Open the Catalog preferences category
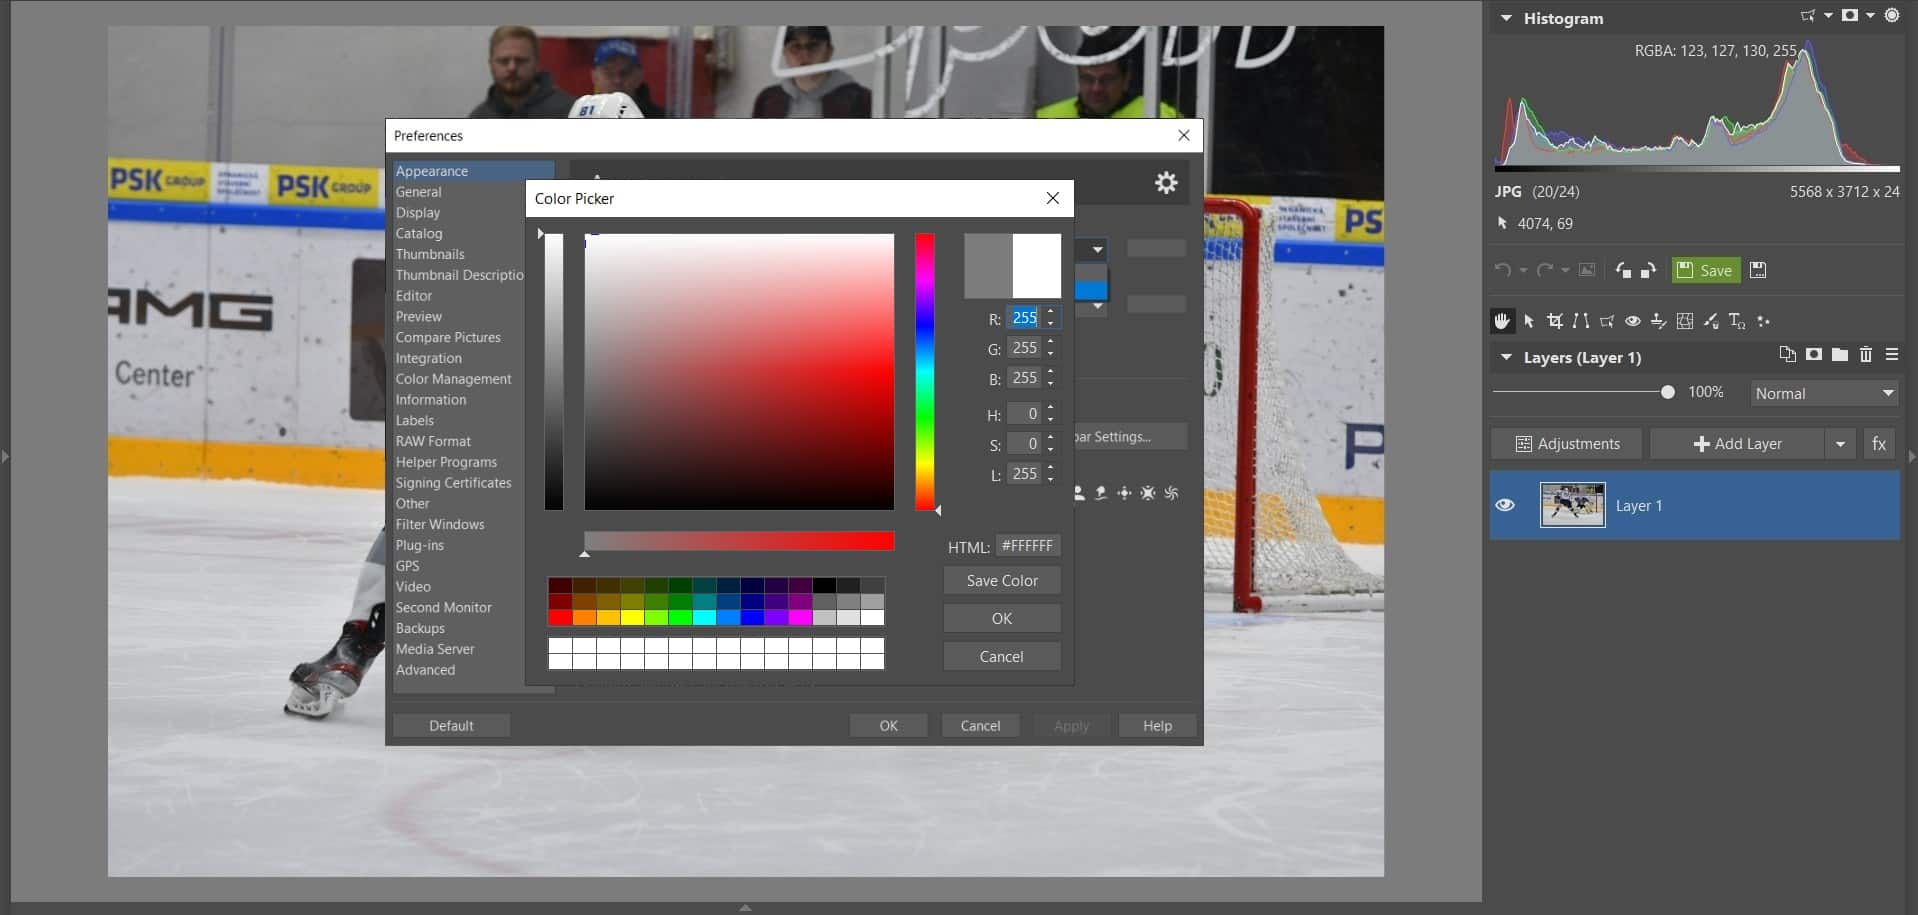 [x=418, y=233]
